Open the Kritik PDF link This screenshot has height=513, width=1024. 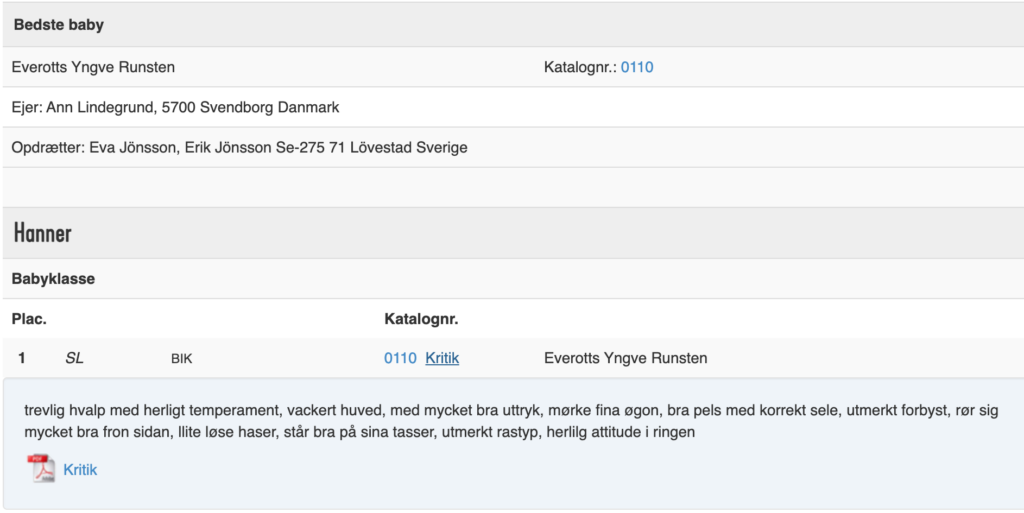click(x=80, y=470)
